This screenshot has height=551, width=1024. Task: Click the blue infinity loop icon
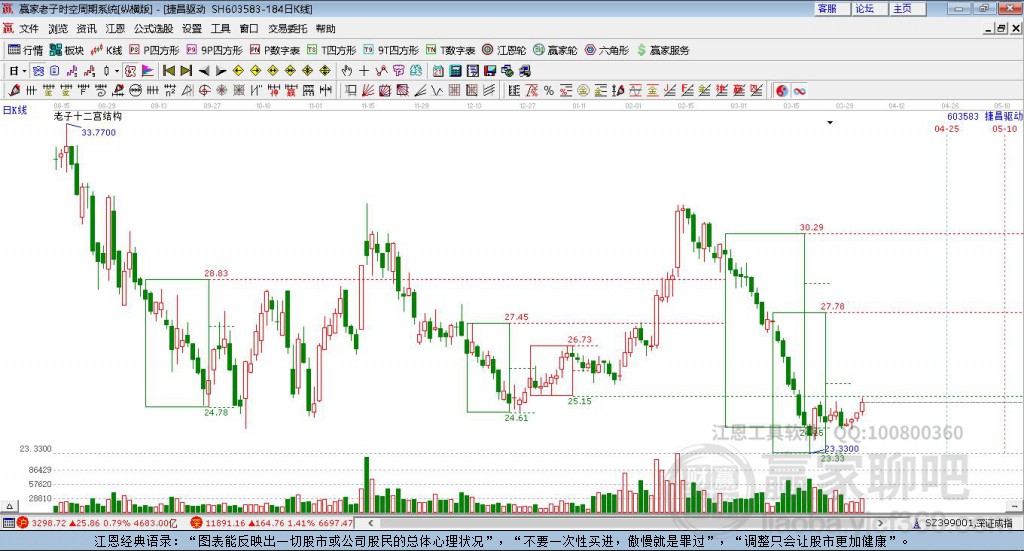coord(799,90)
